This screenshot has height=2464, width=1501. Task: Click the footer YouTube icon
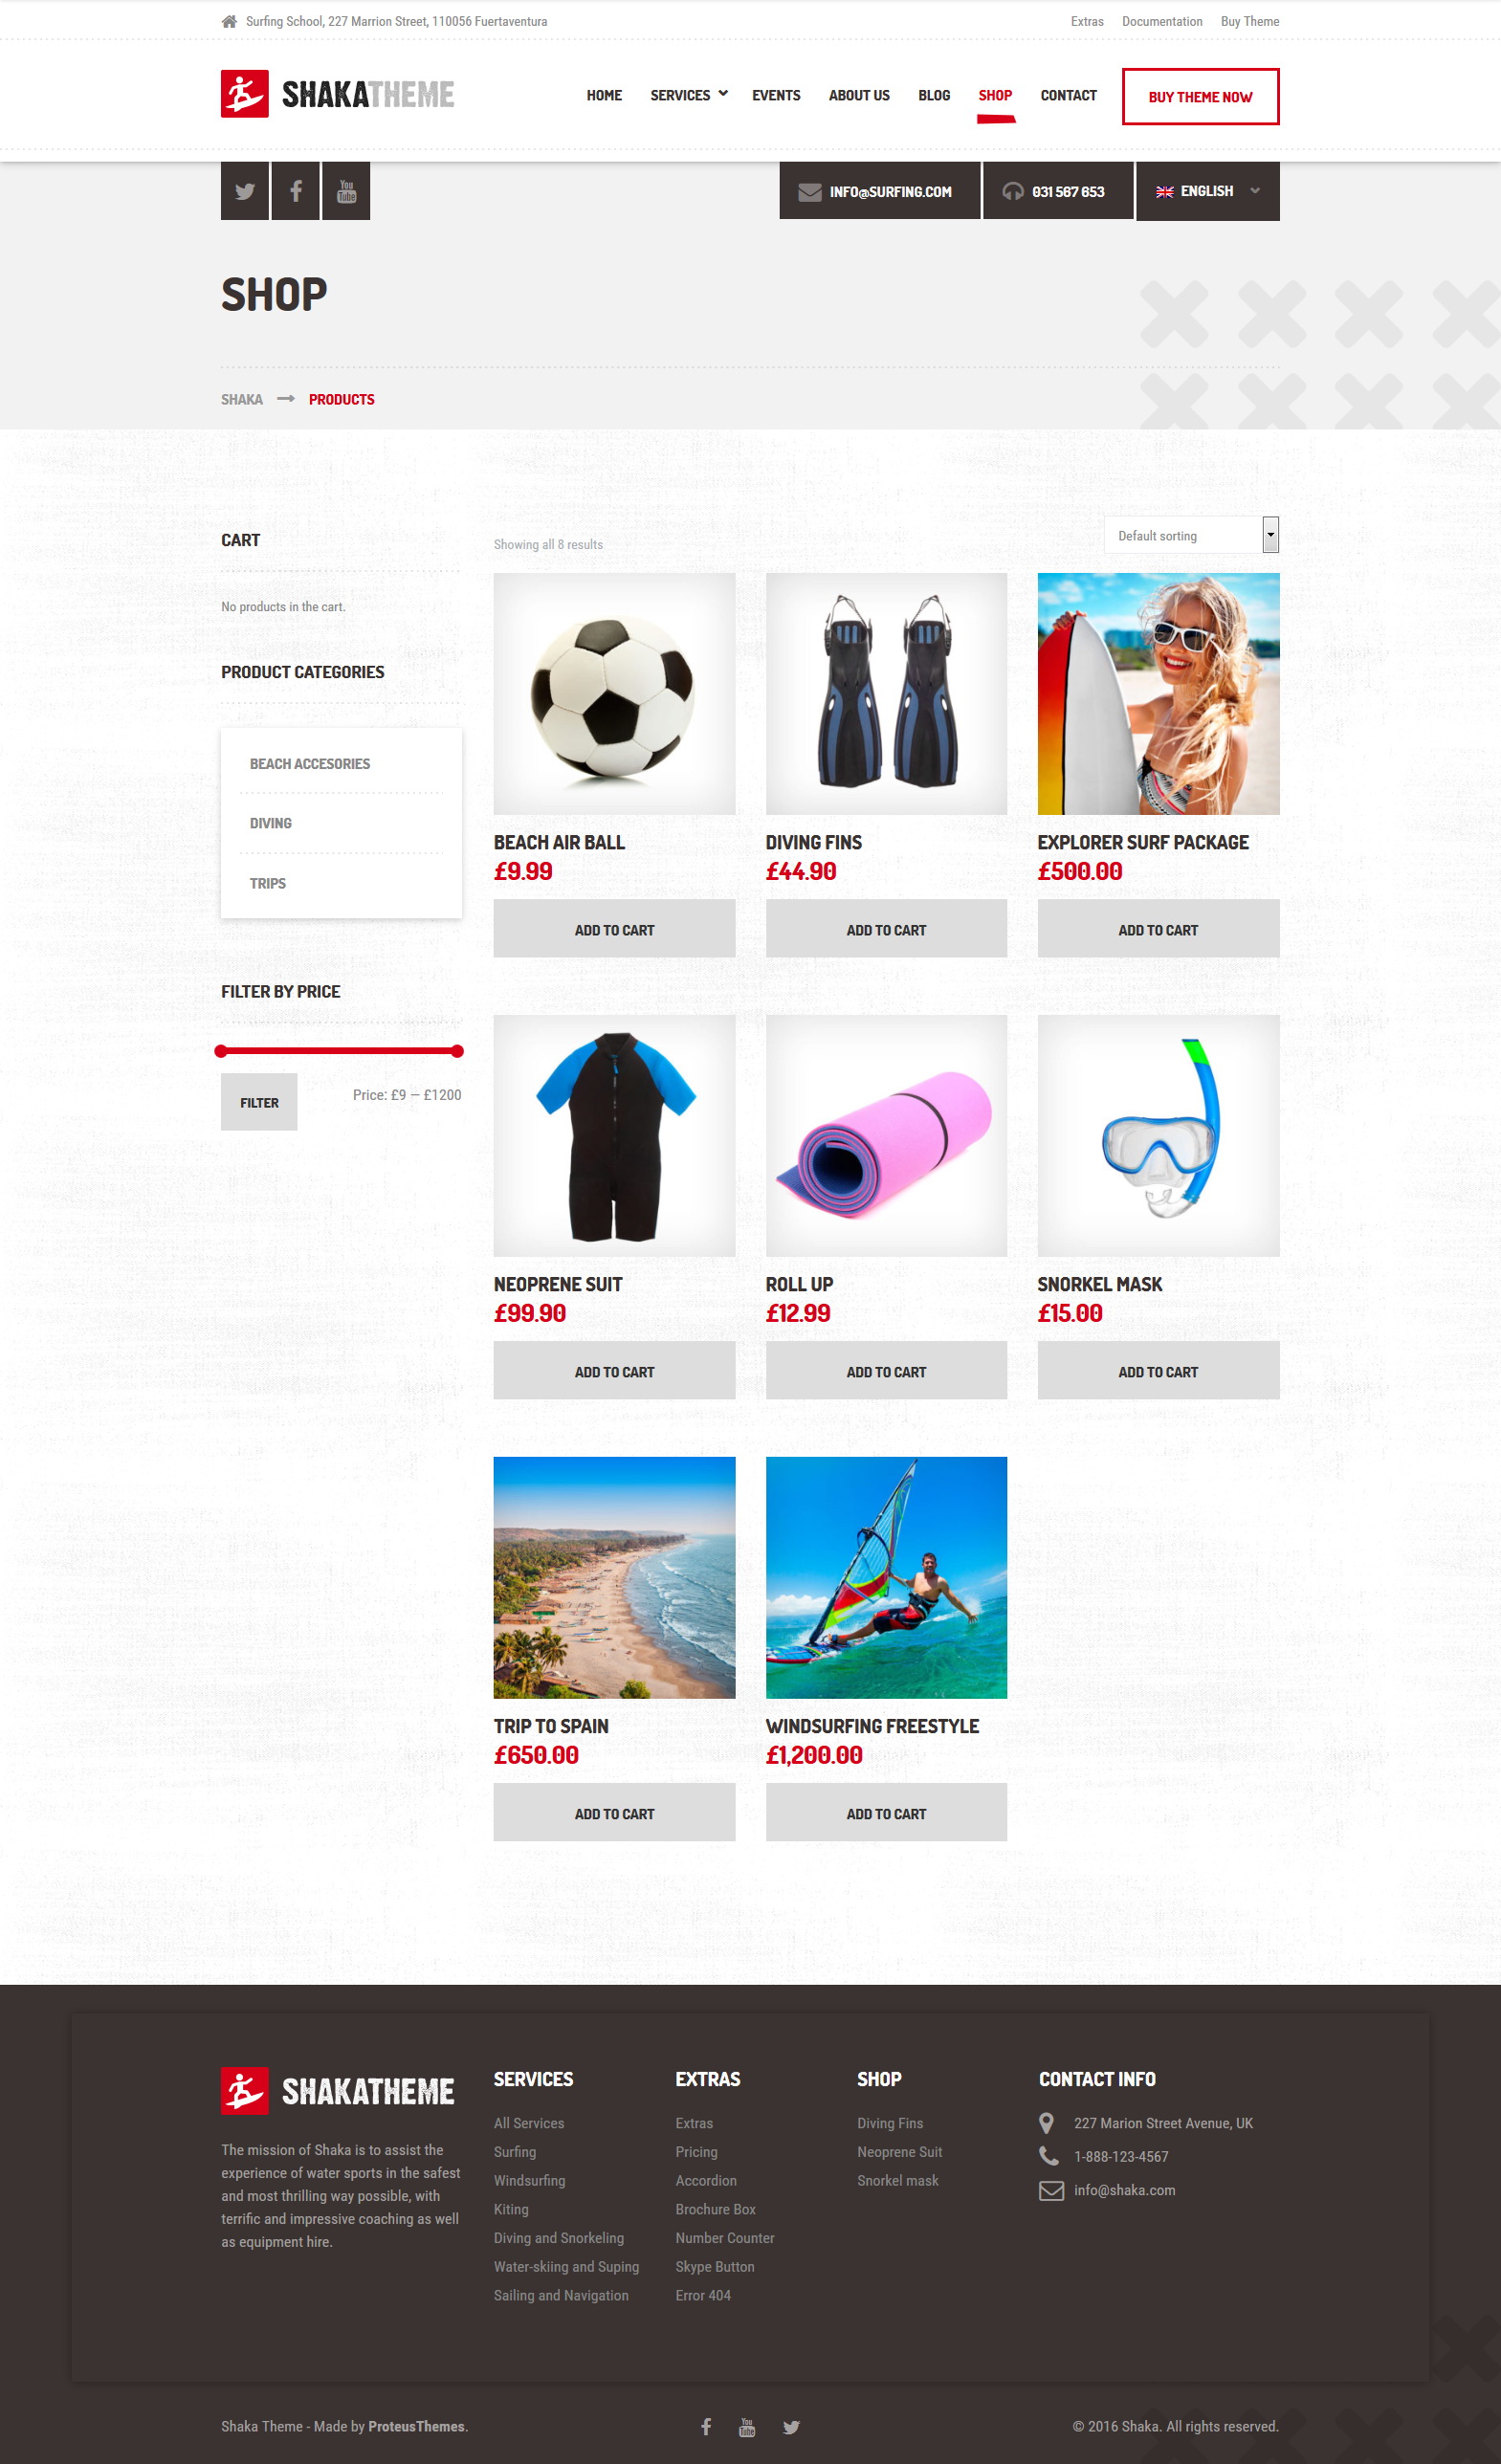747,2426
